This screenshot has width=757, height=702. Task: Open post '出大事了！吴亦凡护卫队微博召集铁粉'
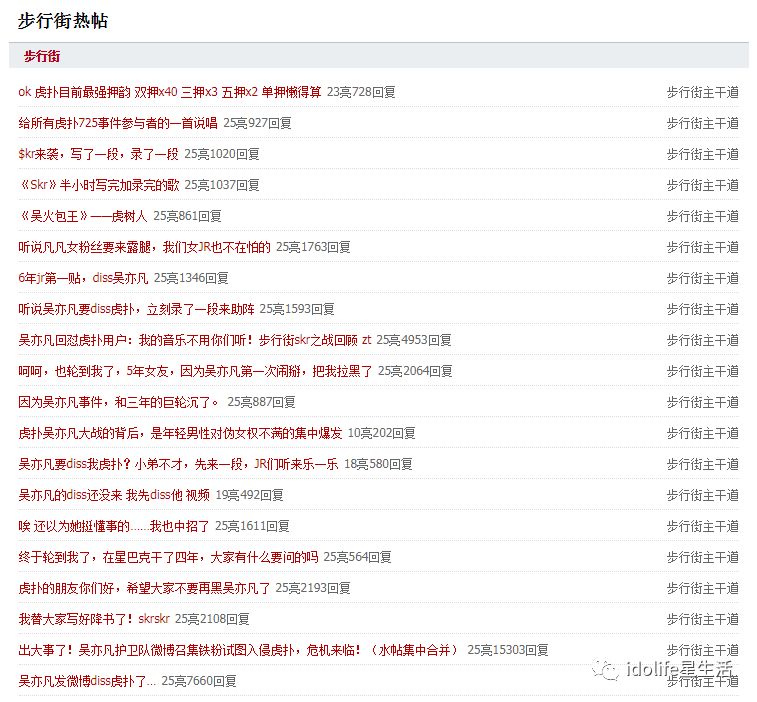coord(240,650)
